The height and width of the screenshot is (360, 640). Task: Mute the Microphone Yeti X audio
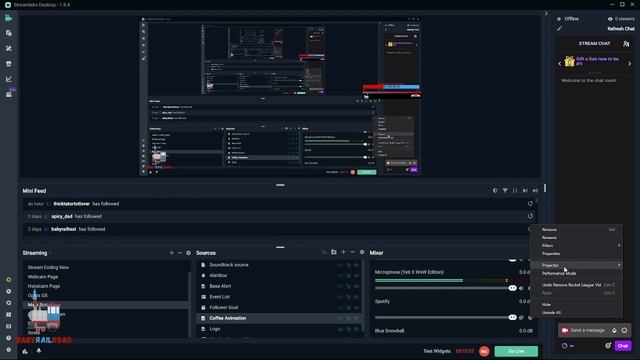click(521, 288)
